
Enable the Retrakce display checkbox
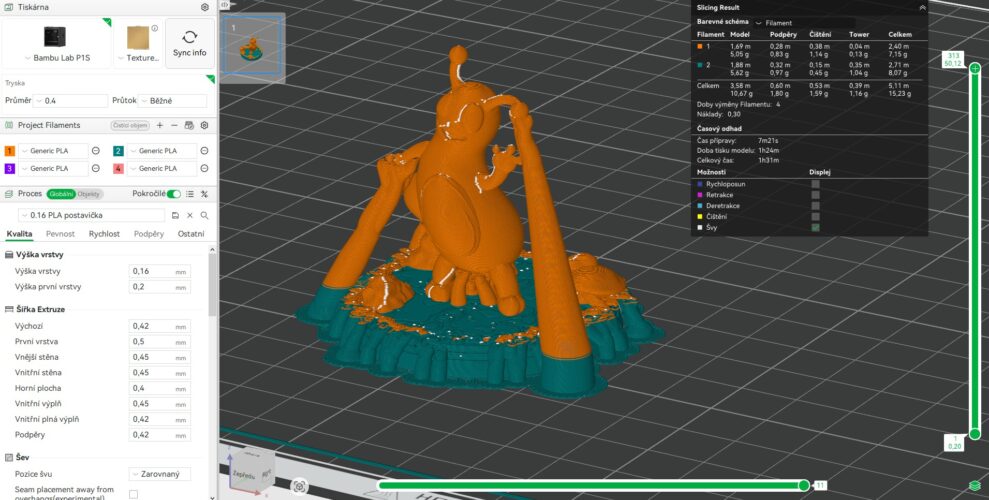(x=816, y=195)
